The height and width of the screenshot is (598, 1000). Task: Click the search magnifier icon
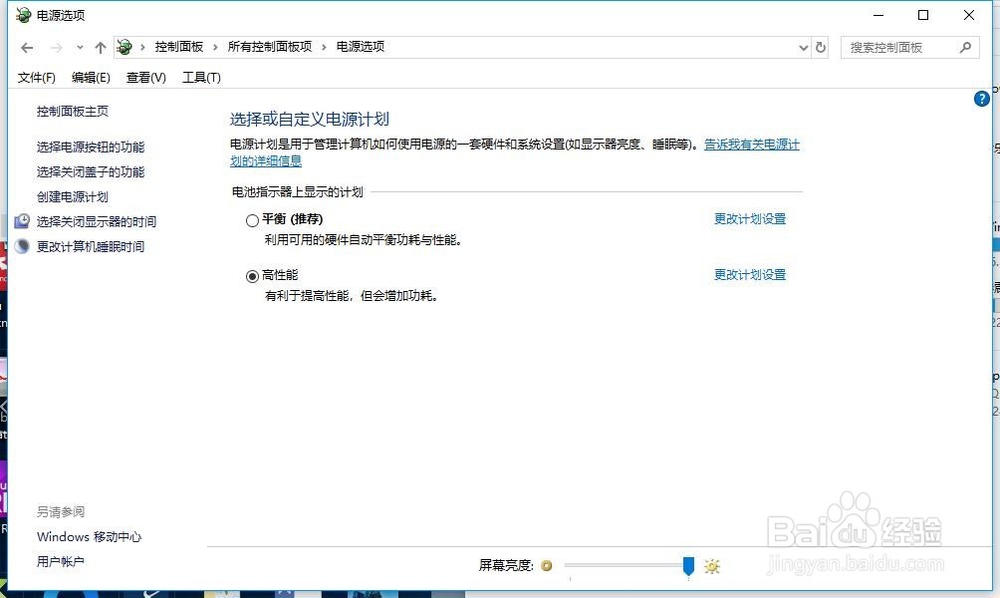click(963, 47)
